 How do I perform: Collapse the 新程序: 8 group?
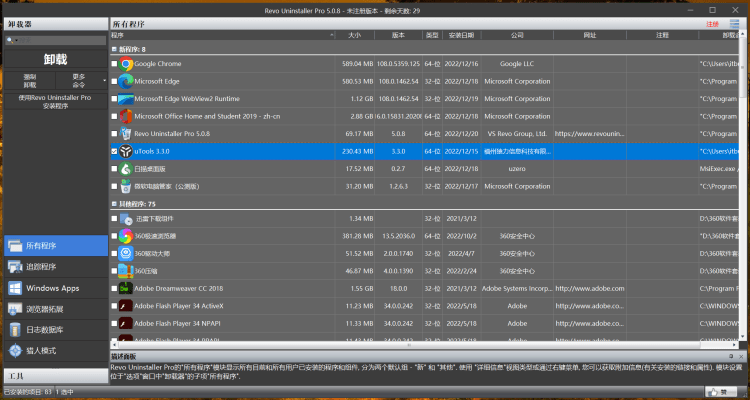(114, 49)
